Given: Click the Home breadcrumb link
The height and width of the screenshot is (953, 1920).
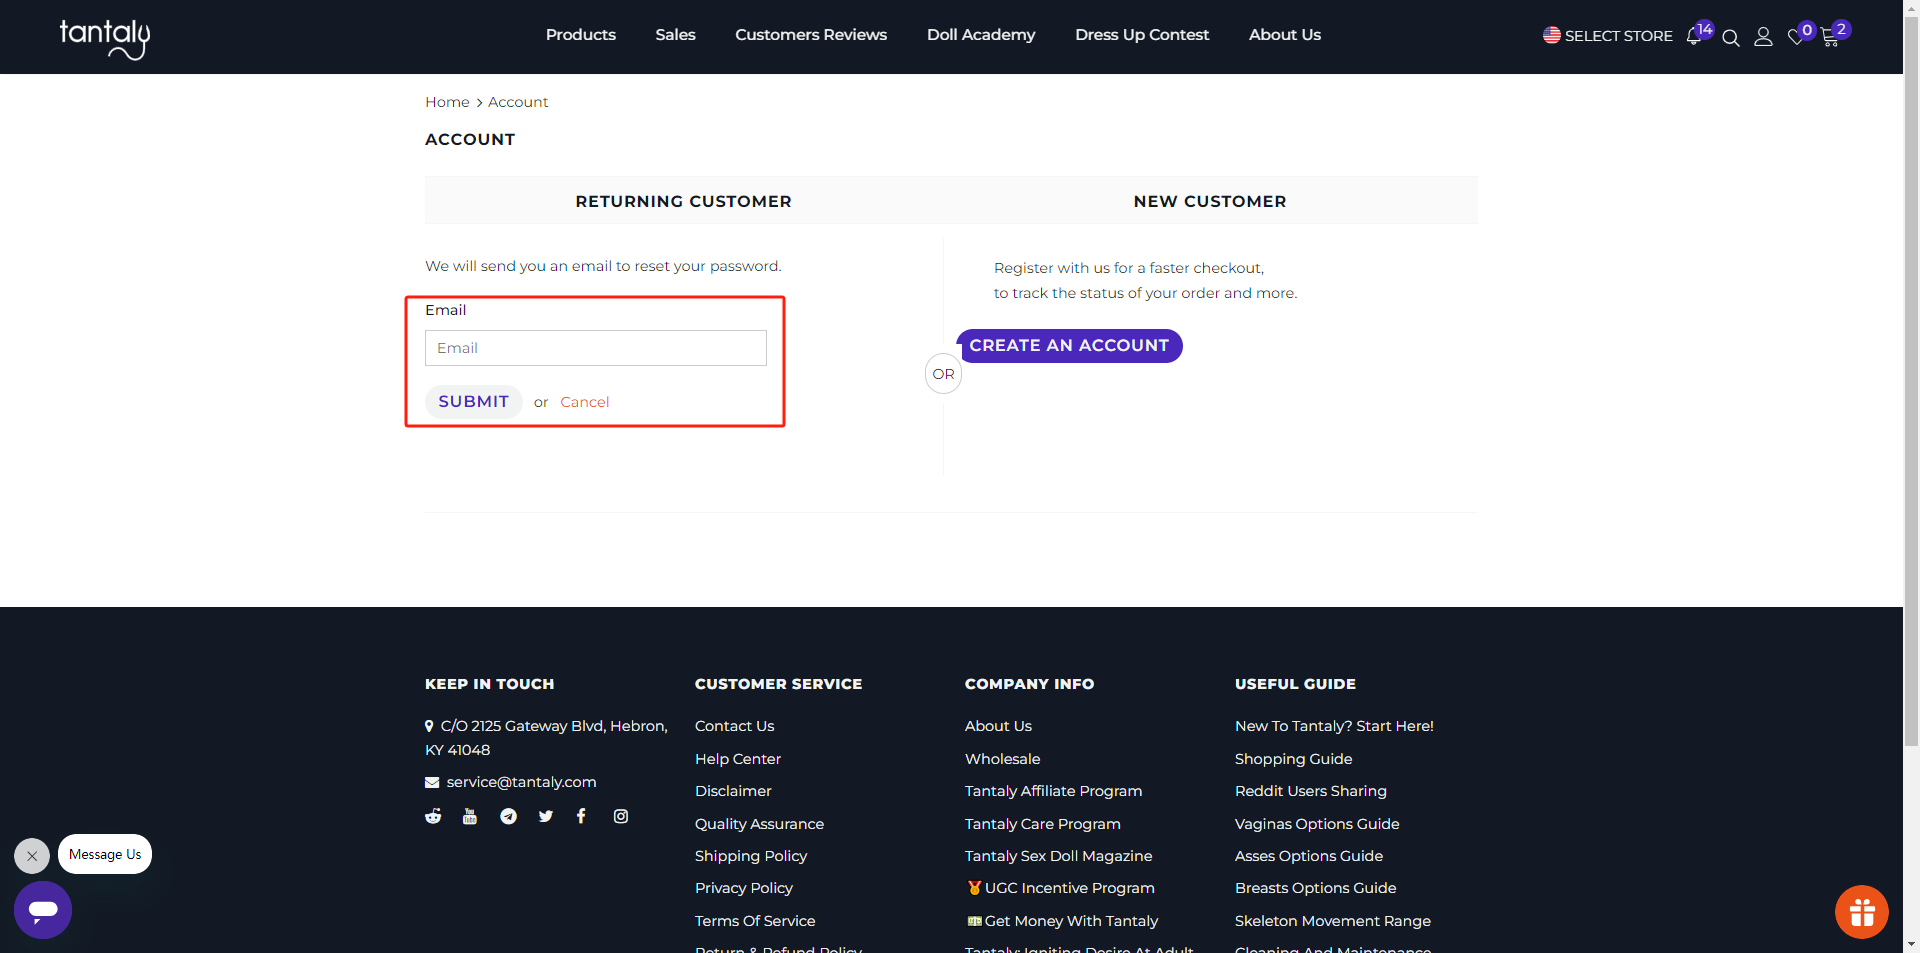Looking at the screenshot, I should click(x=447, y=102).
